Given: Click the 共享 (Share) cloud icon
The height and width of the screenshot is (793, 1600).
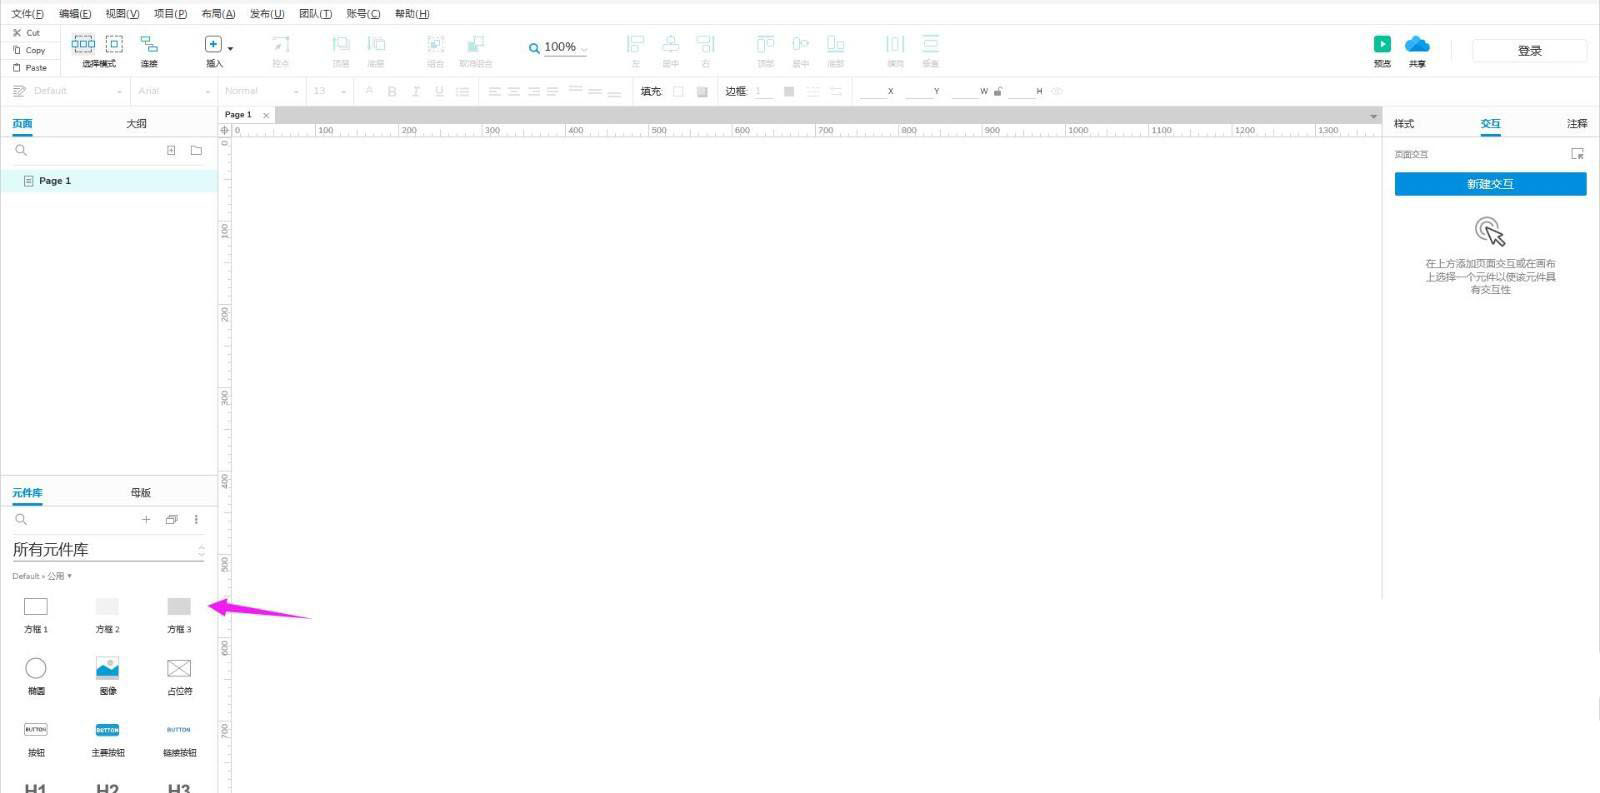Looking at the screenshot, I should click(x=1417, y=44).
